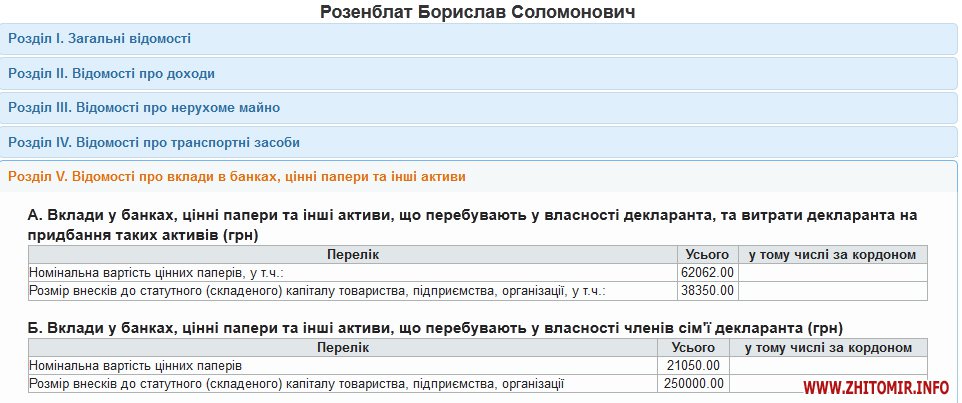Viewport: 962px width, 403px height.
Task: Expand Розділ III. Відомості про нерухоме майно
Action: [x=144, y=107]
